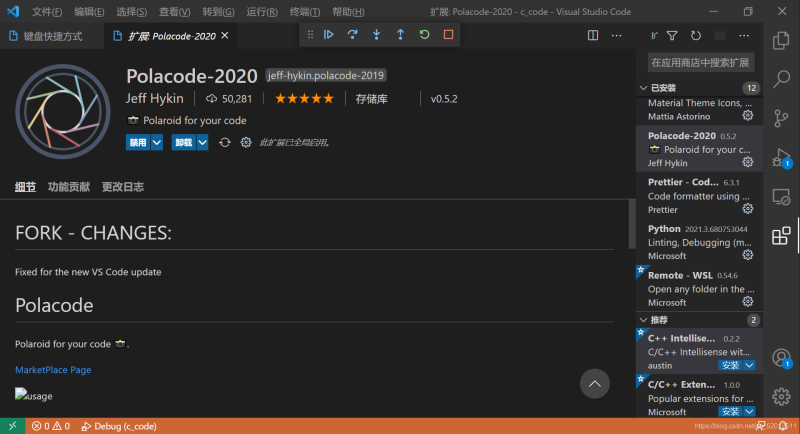This screenshot has width=800, height=434.
Task: Open the extension page manage gear
Action: tap(246, 142)
